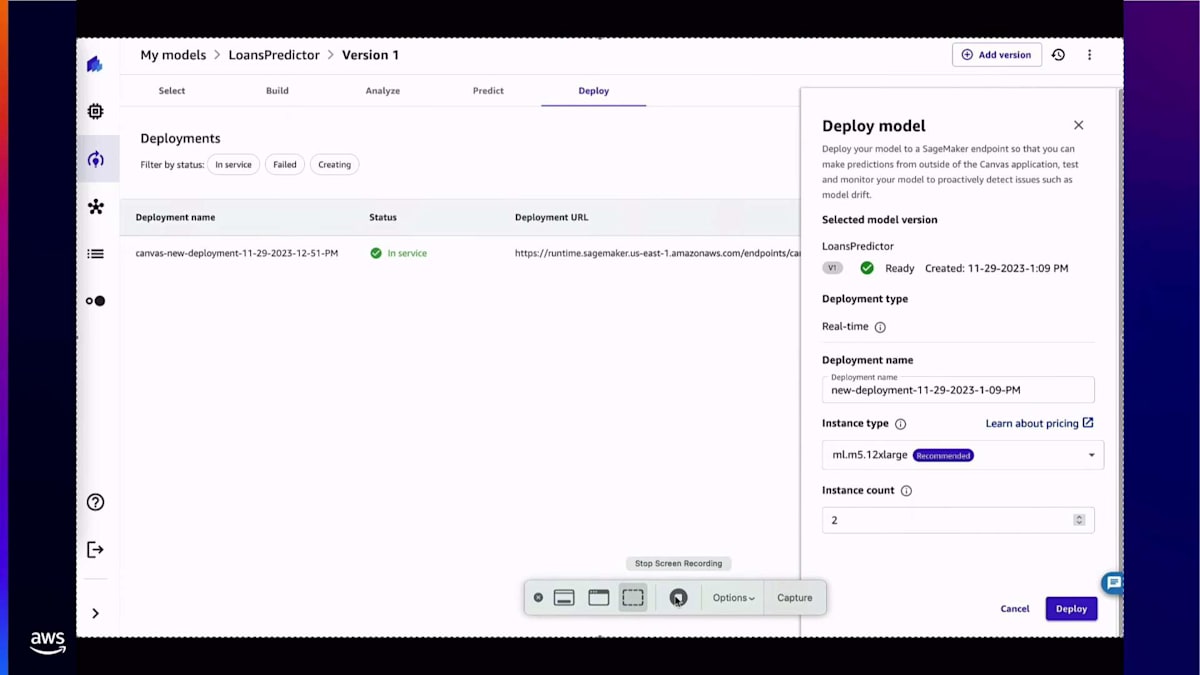Viewport: 1200px width, 675px height.
Task: Click info icon next to Instance type
Action: click(900, 424)
